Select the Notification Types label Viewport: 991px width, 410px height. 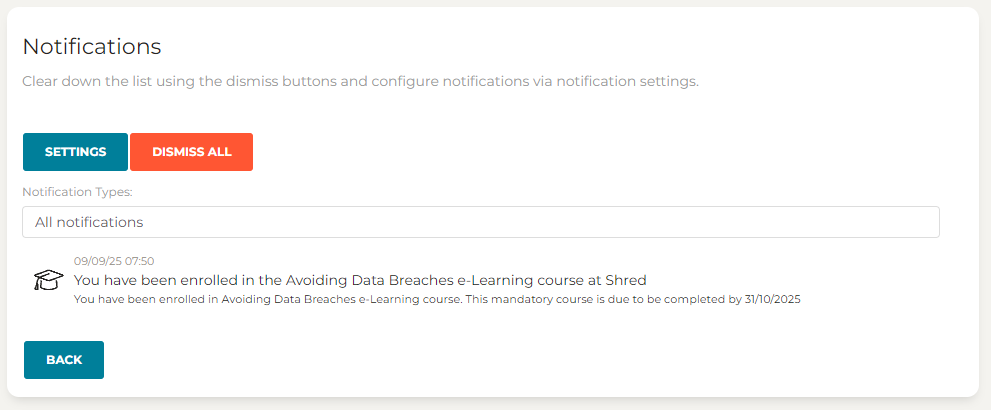[78, 191]
